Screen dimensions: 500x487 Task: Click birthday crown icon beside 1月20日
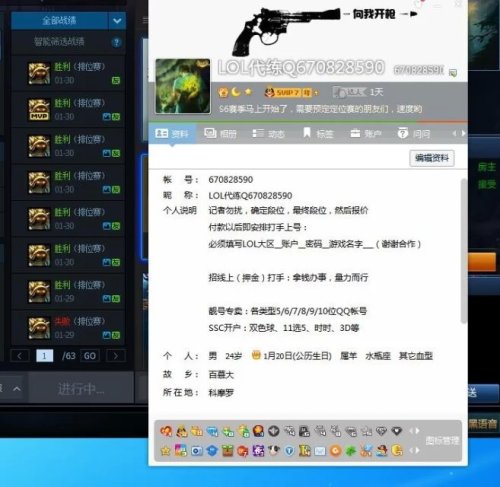tap(256, 355)
